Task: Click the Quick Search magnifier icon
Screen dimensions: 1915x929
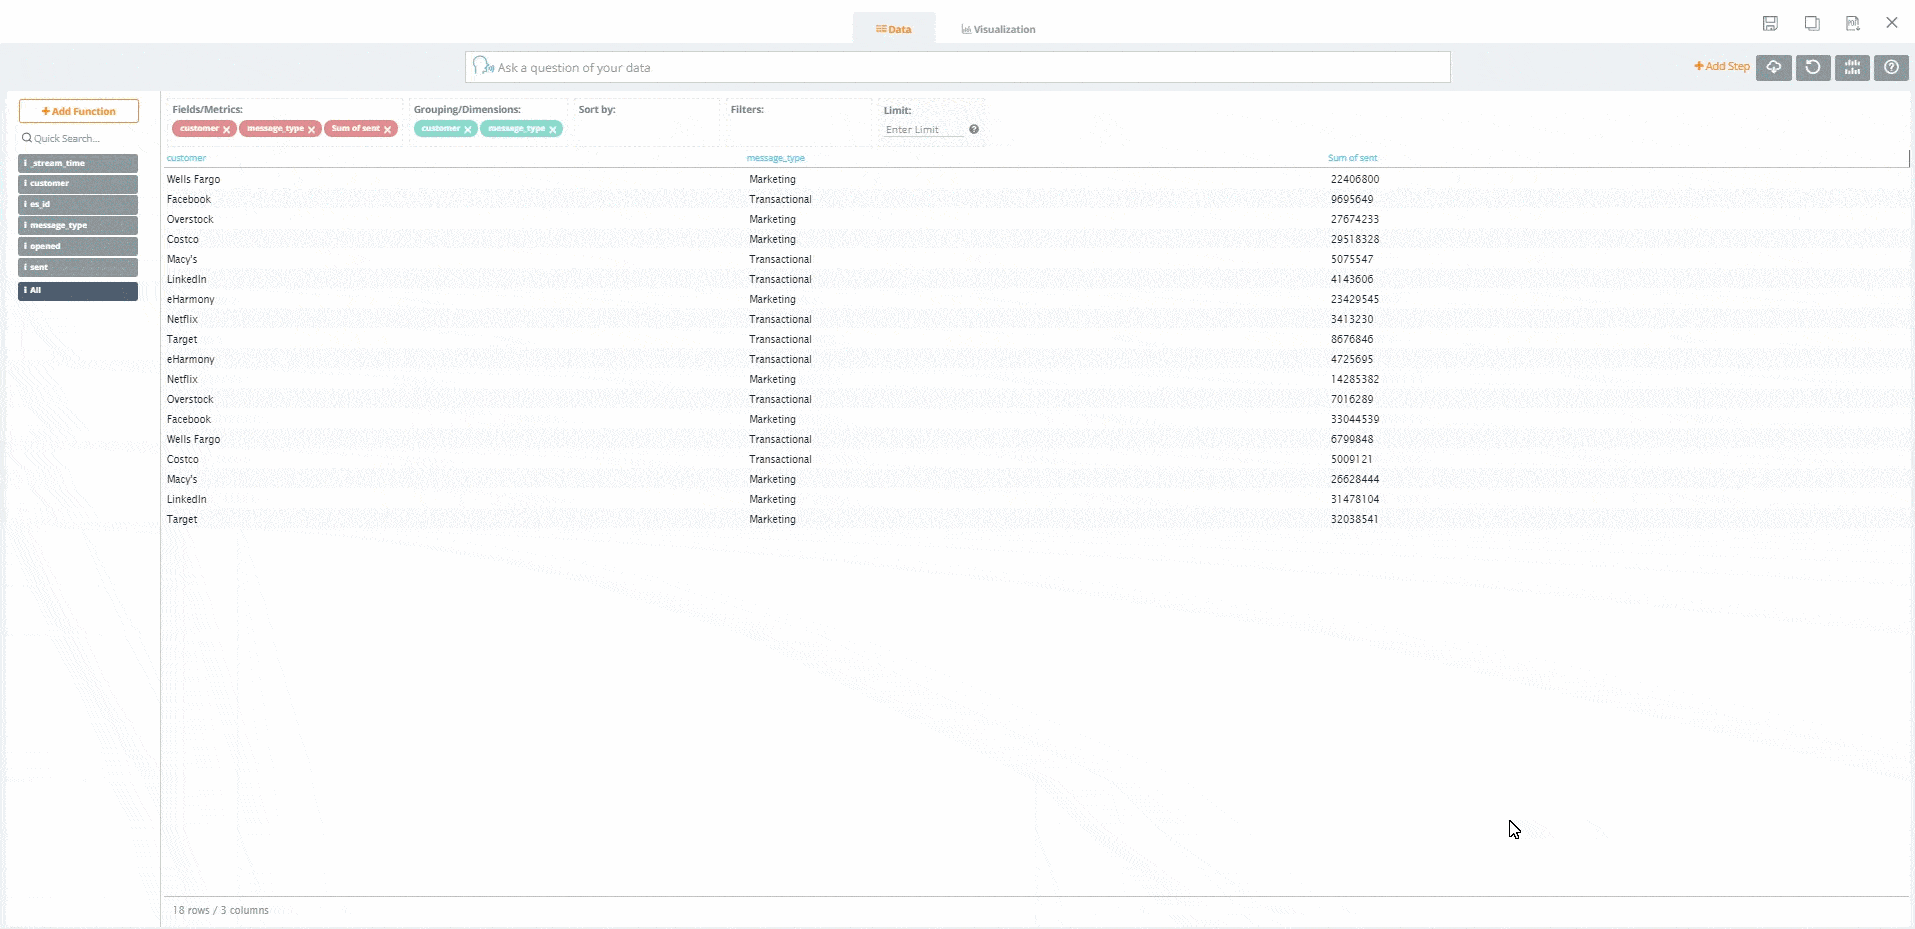Action: click(x=27, y=138)
